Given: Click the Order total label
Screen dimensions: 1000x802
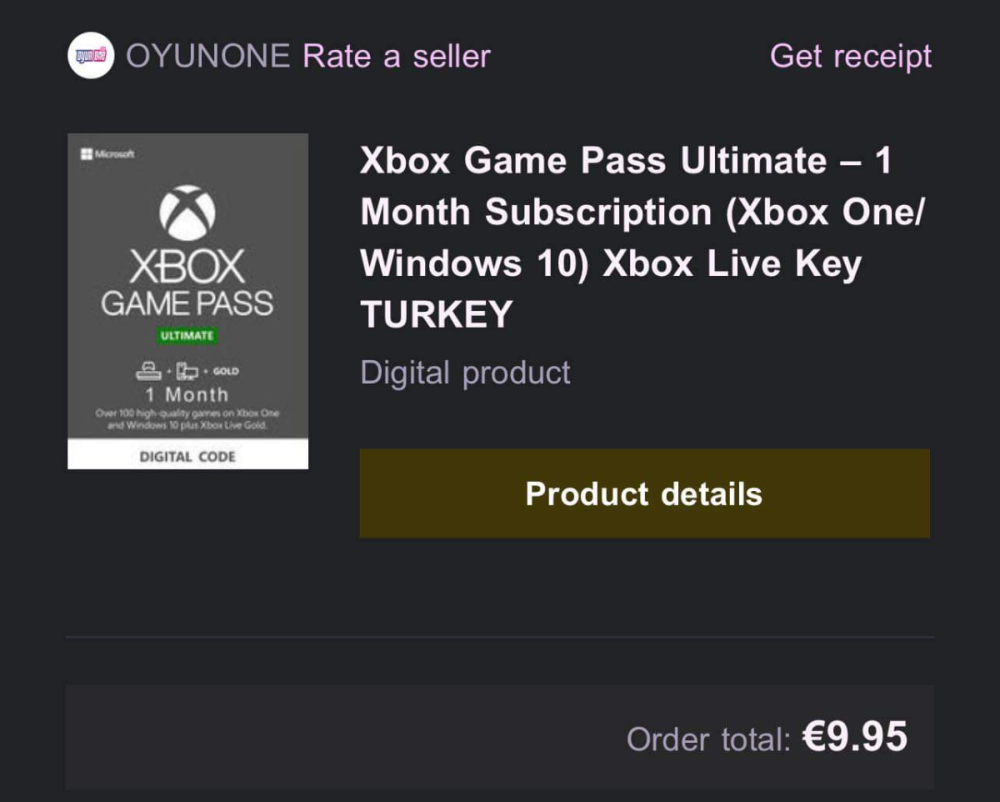Looking at the screenshot, I should [708, 740].
